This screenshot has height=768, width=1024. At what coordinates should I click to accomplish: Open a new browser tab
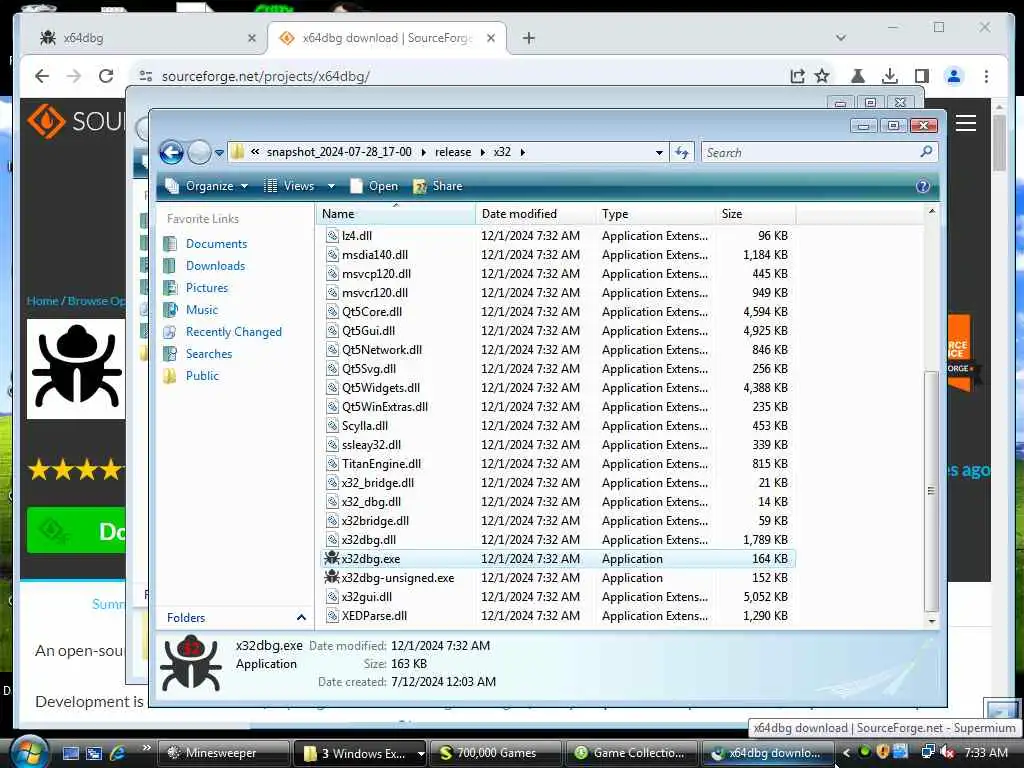tap(528, 38)
